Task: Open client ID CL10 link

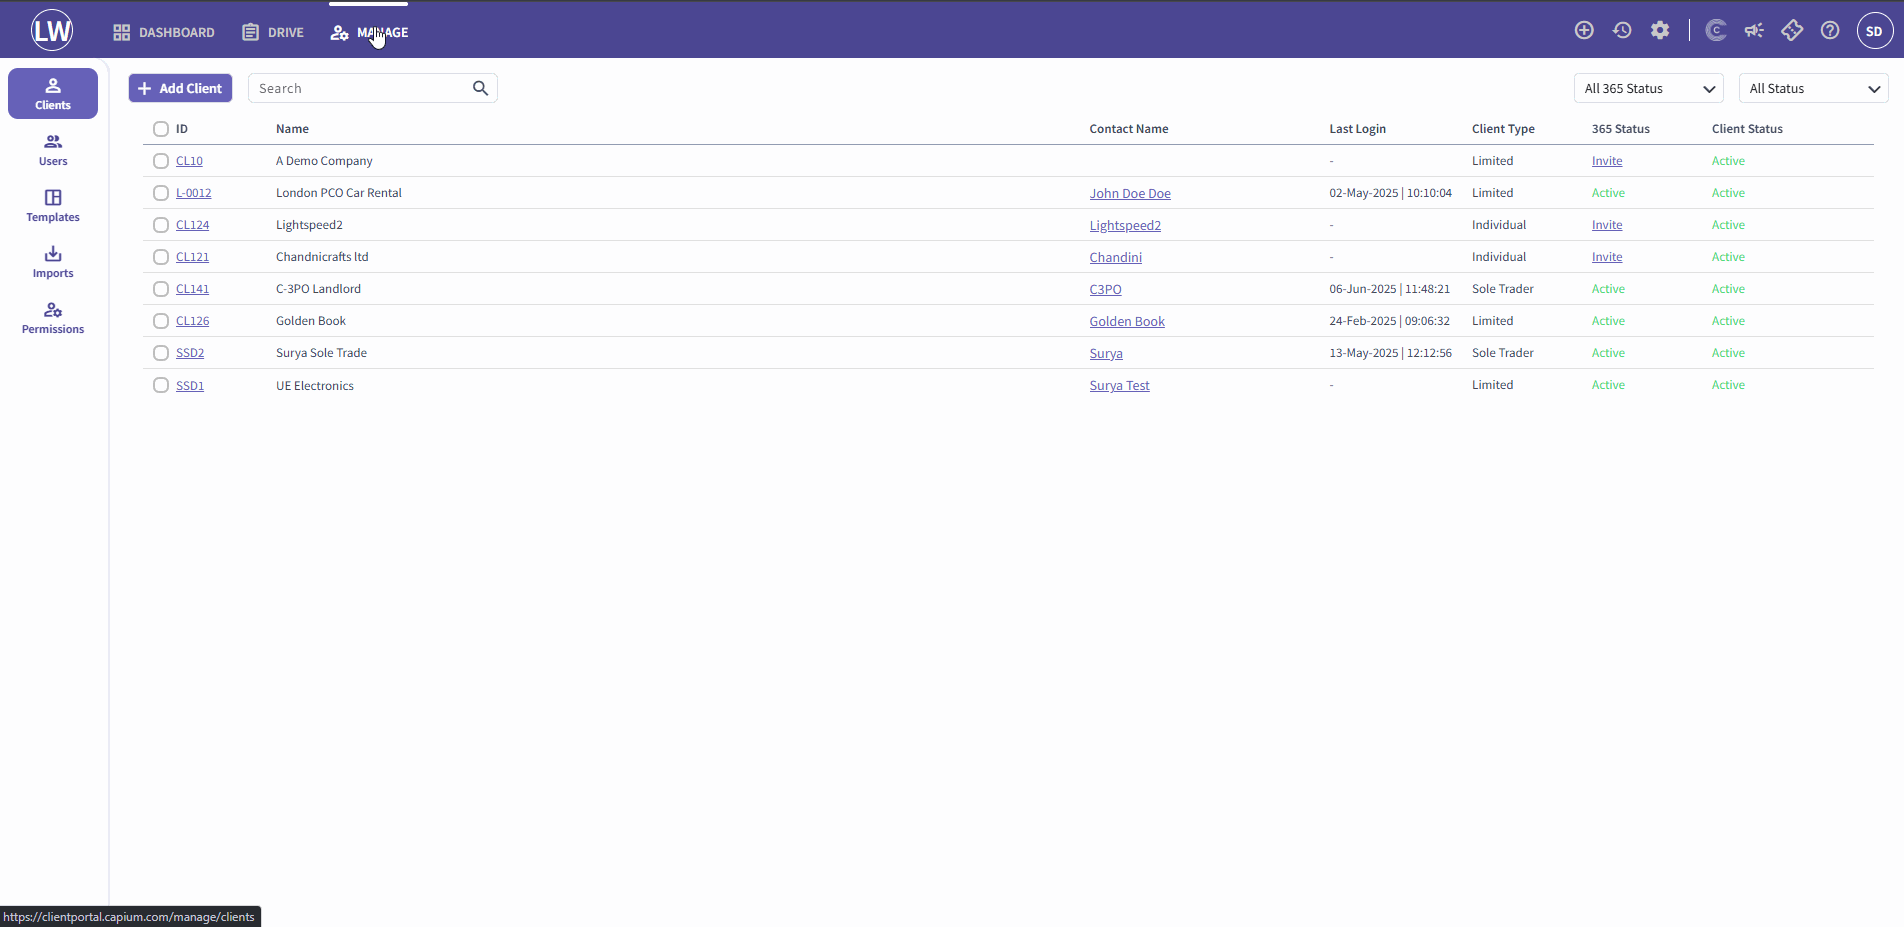Action: coord(189,161)
